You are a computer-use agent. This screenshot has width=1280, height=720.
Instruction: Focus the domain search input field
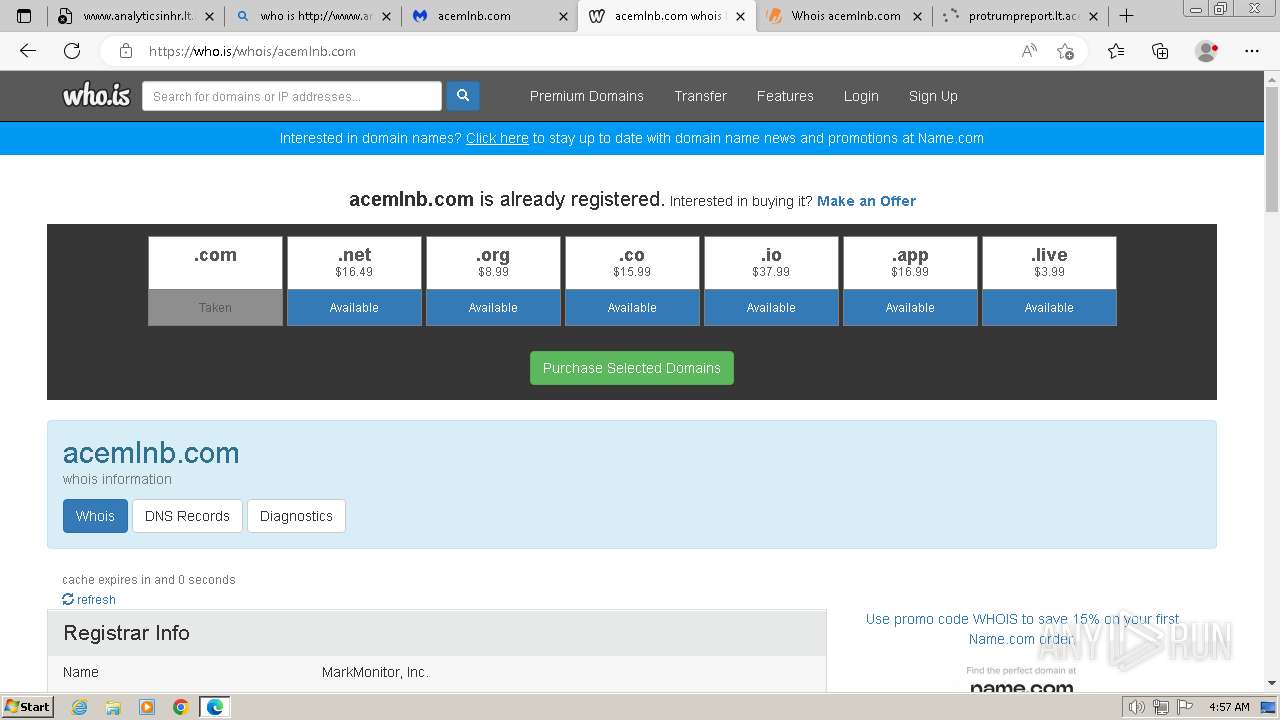point(292,96)
